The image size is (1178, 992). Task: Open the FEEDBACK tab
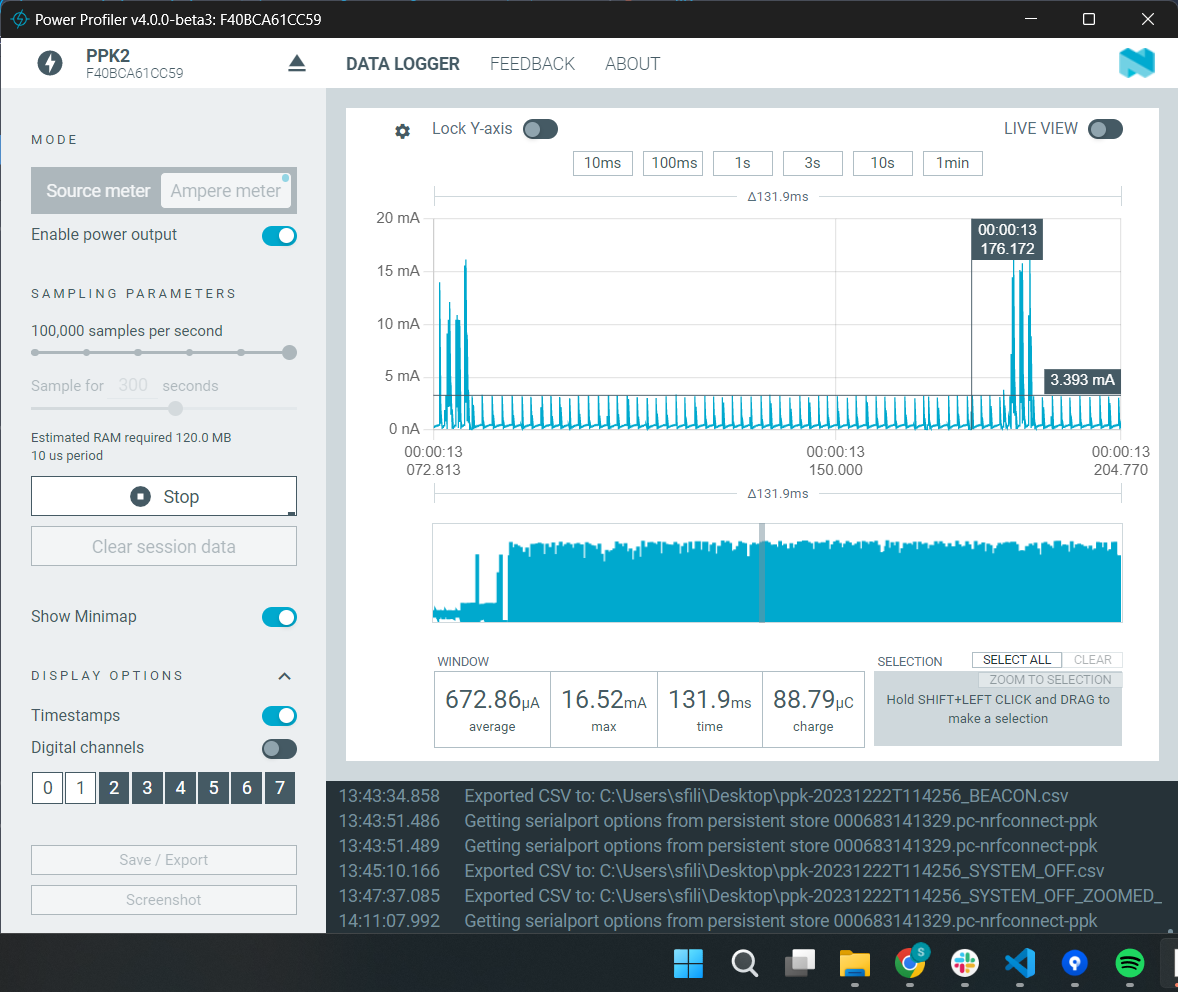click(x=532, y=64)
